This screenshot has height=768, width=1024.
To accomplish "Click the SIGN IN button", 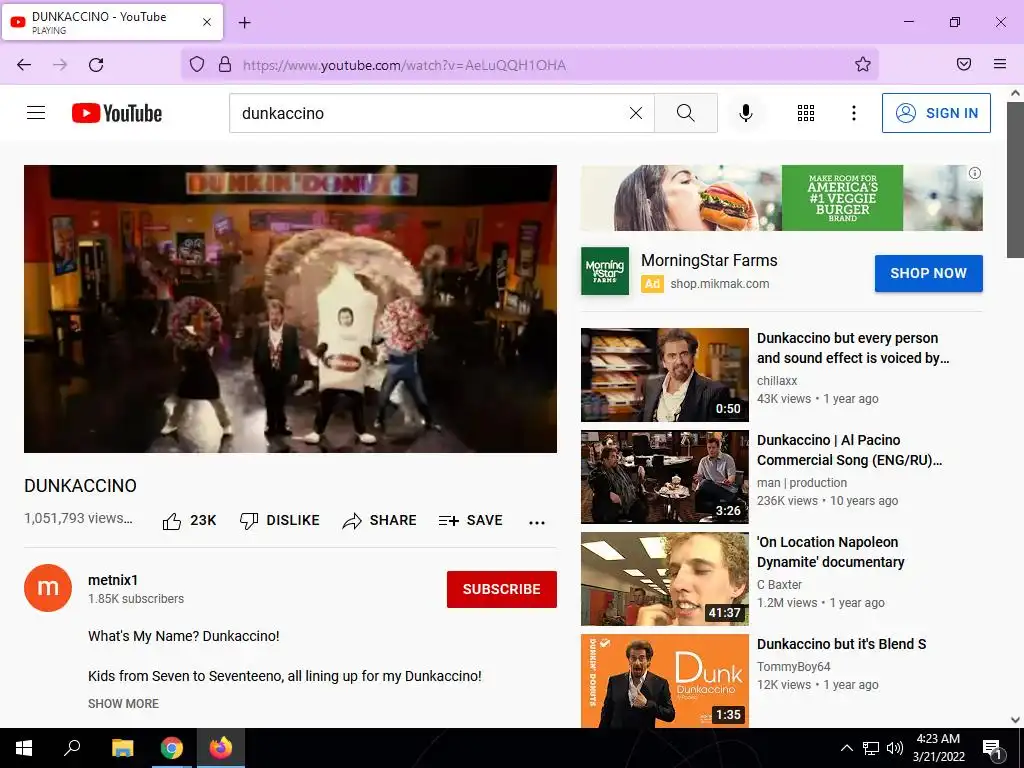I will (x=936, y=113).
